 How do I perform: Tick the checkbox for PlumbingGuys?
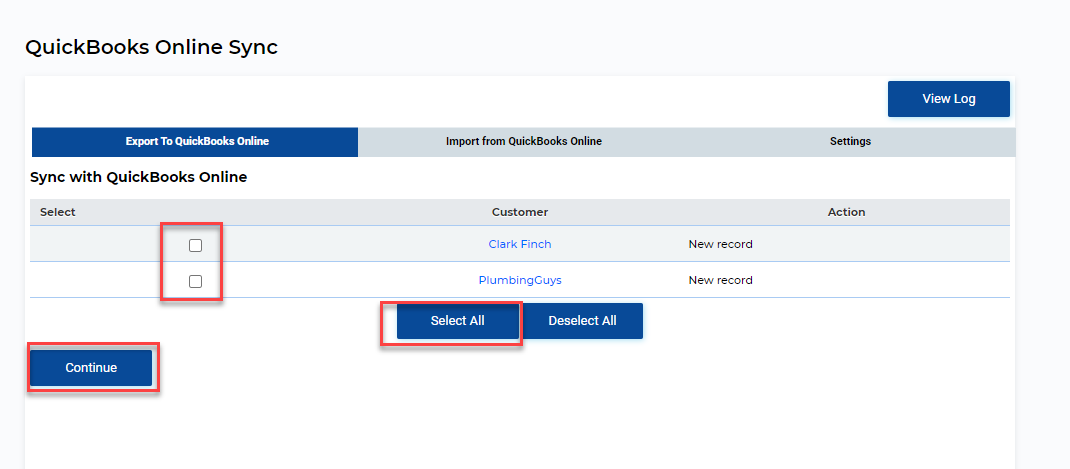[x=195, y=281]
